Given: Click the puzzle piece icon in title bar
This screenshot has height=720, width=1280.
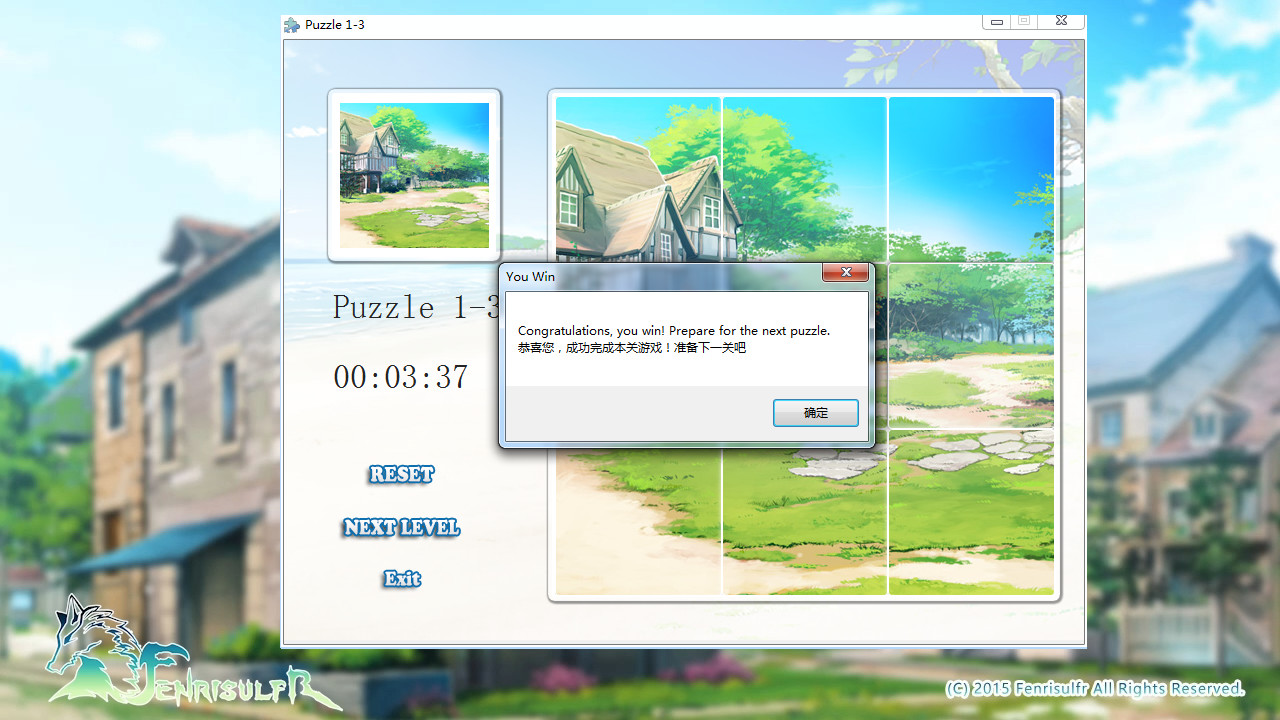Looking at the screenshot, I should click(292, 25).
